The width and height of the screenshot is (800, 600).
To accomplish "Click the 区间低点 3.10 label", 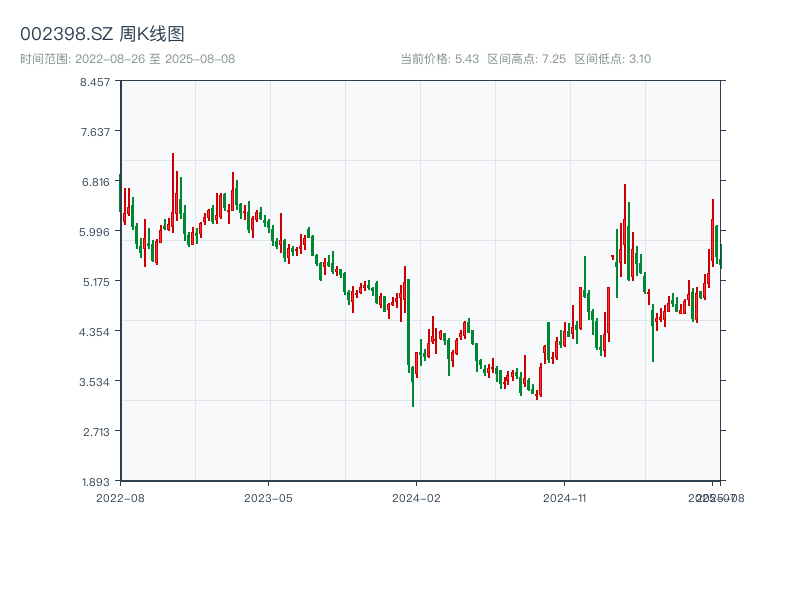I will pos(612,59).
